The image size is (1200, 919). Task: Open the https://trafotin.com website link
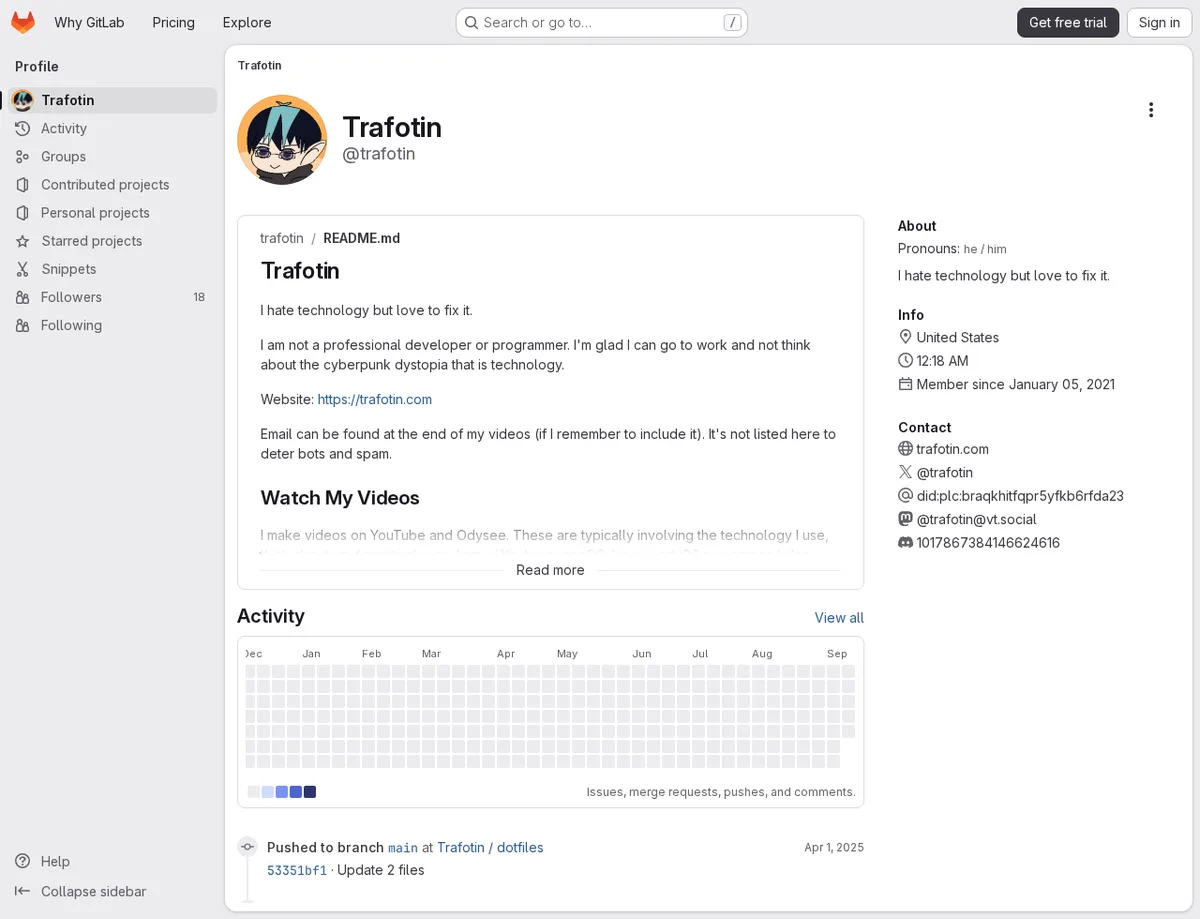click(375, 399)
